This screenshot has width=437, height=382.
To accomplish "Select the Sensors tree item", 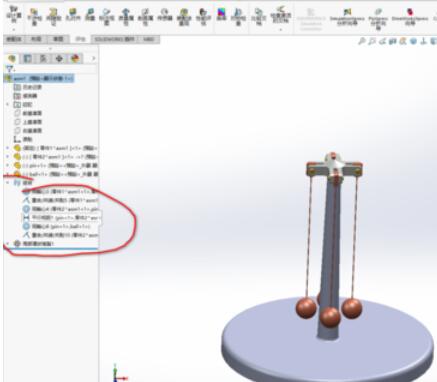I will (26, 96).
